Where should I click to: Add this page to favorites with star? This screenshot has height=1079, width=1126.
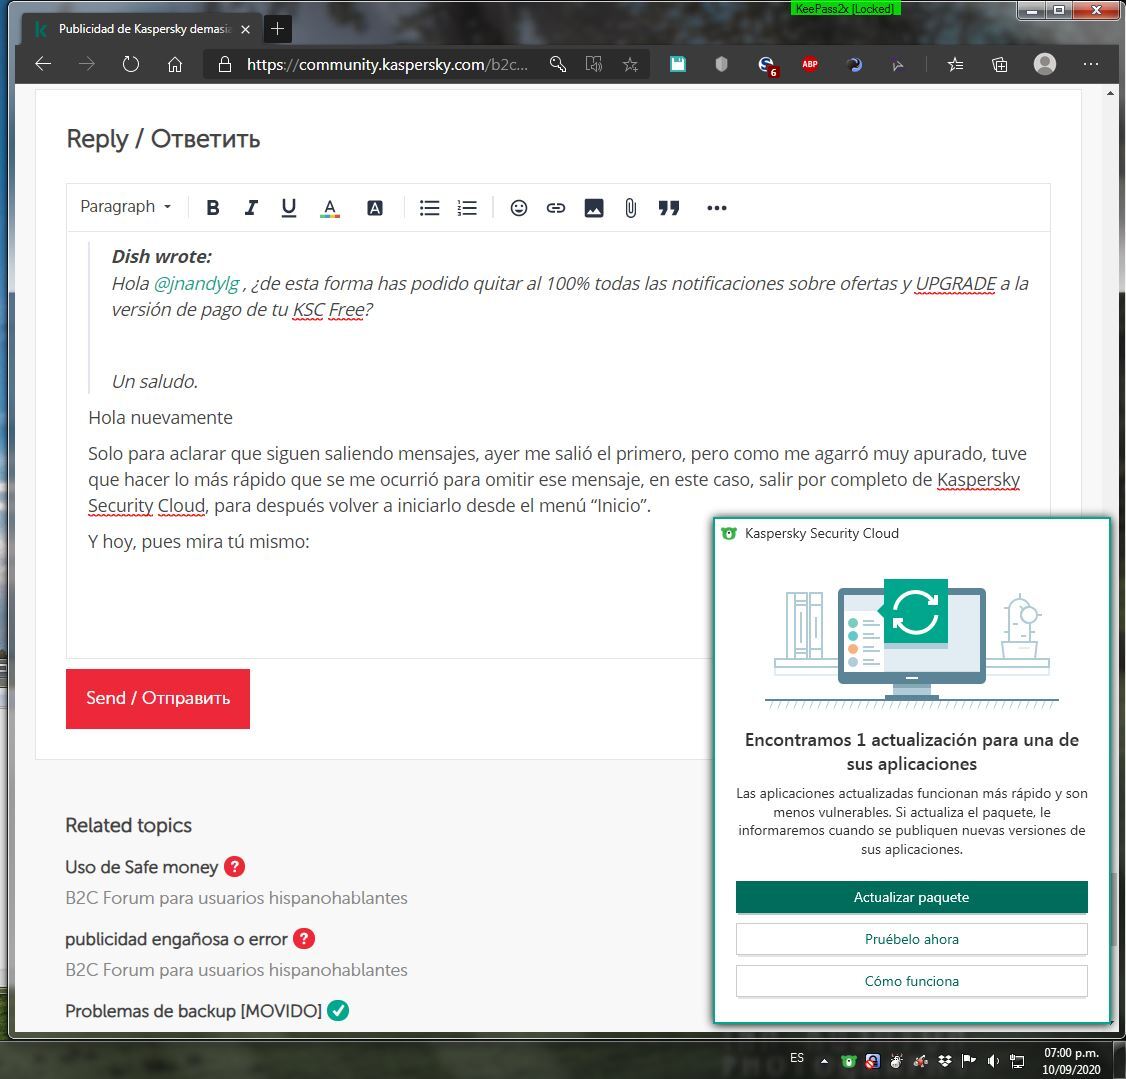pos(630,65)
